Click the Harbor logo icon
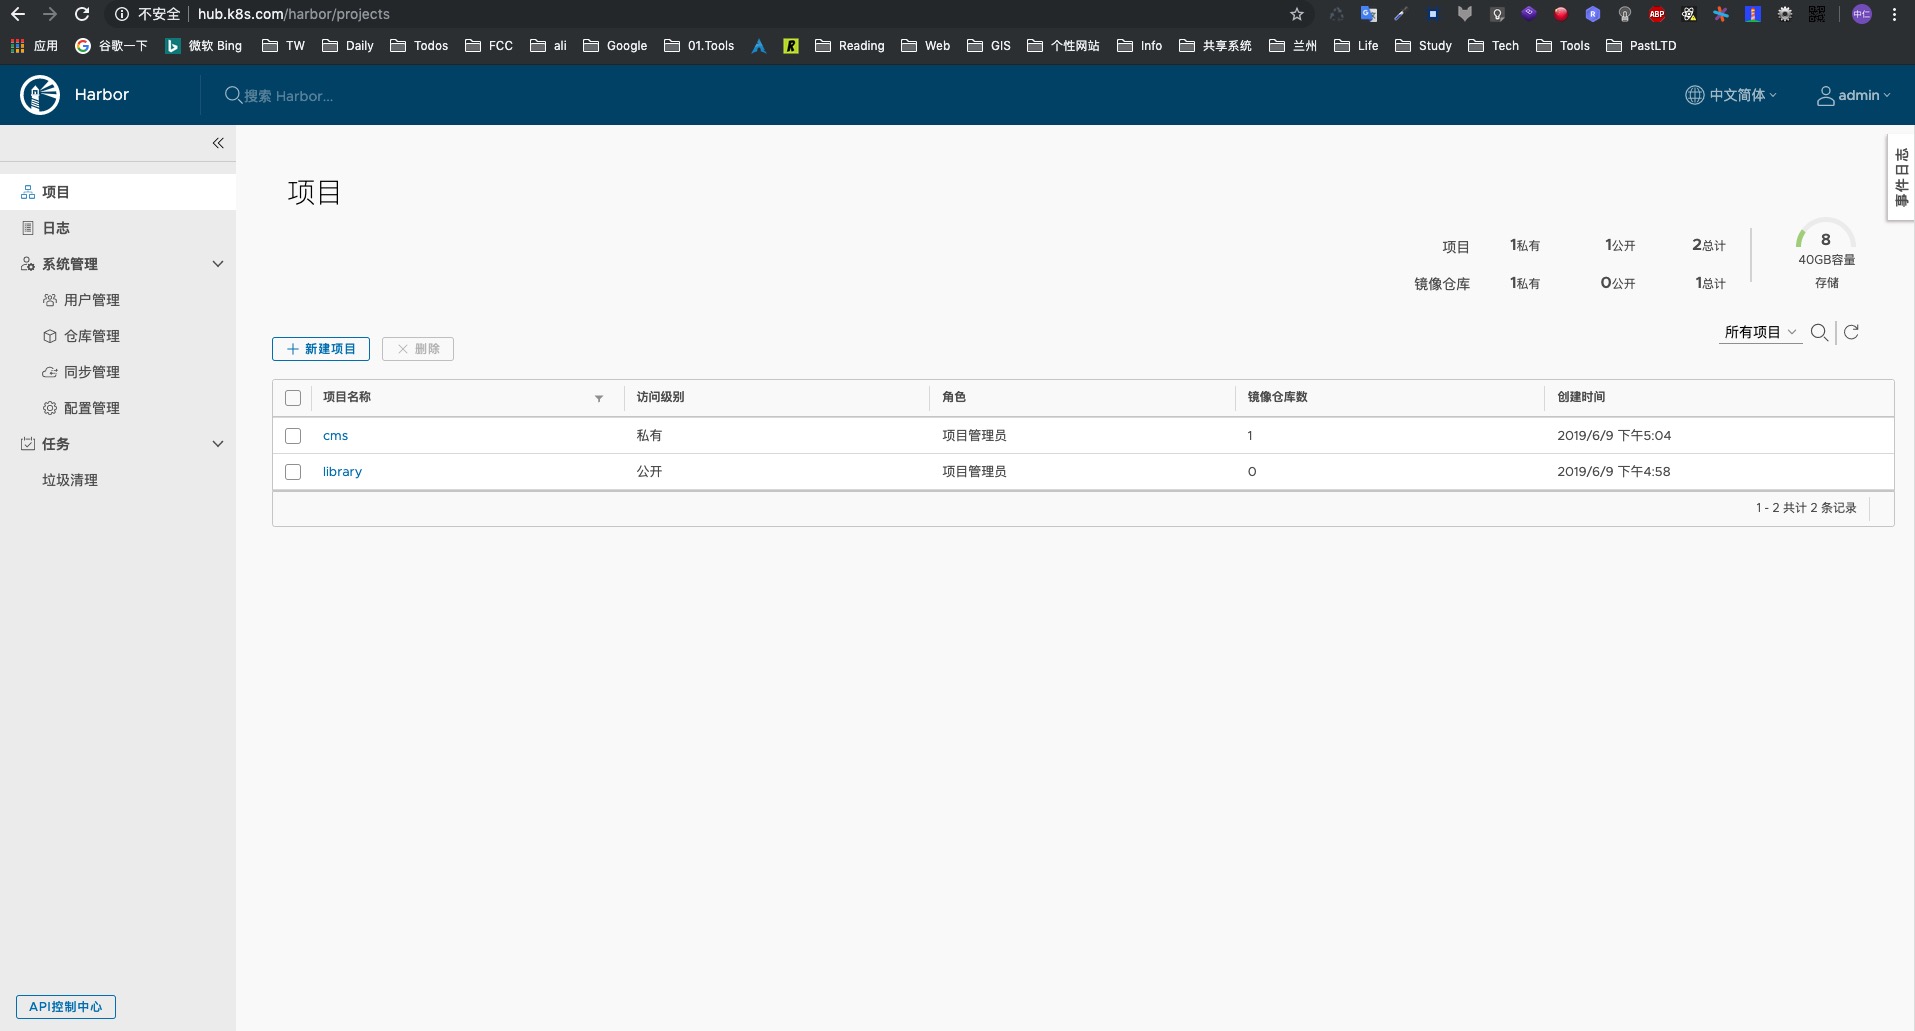Image resolution: width=1915 pixels, height=1031 pixels. pos(40,95)
